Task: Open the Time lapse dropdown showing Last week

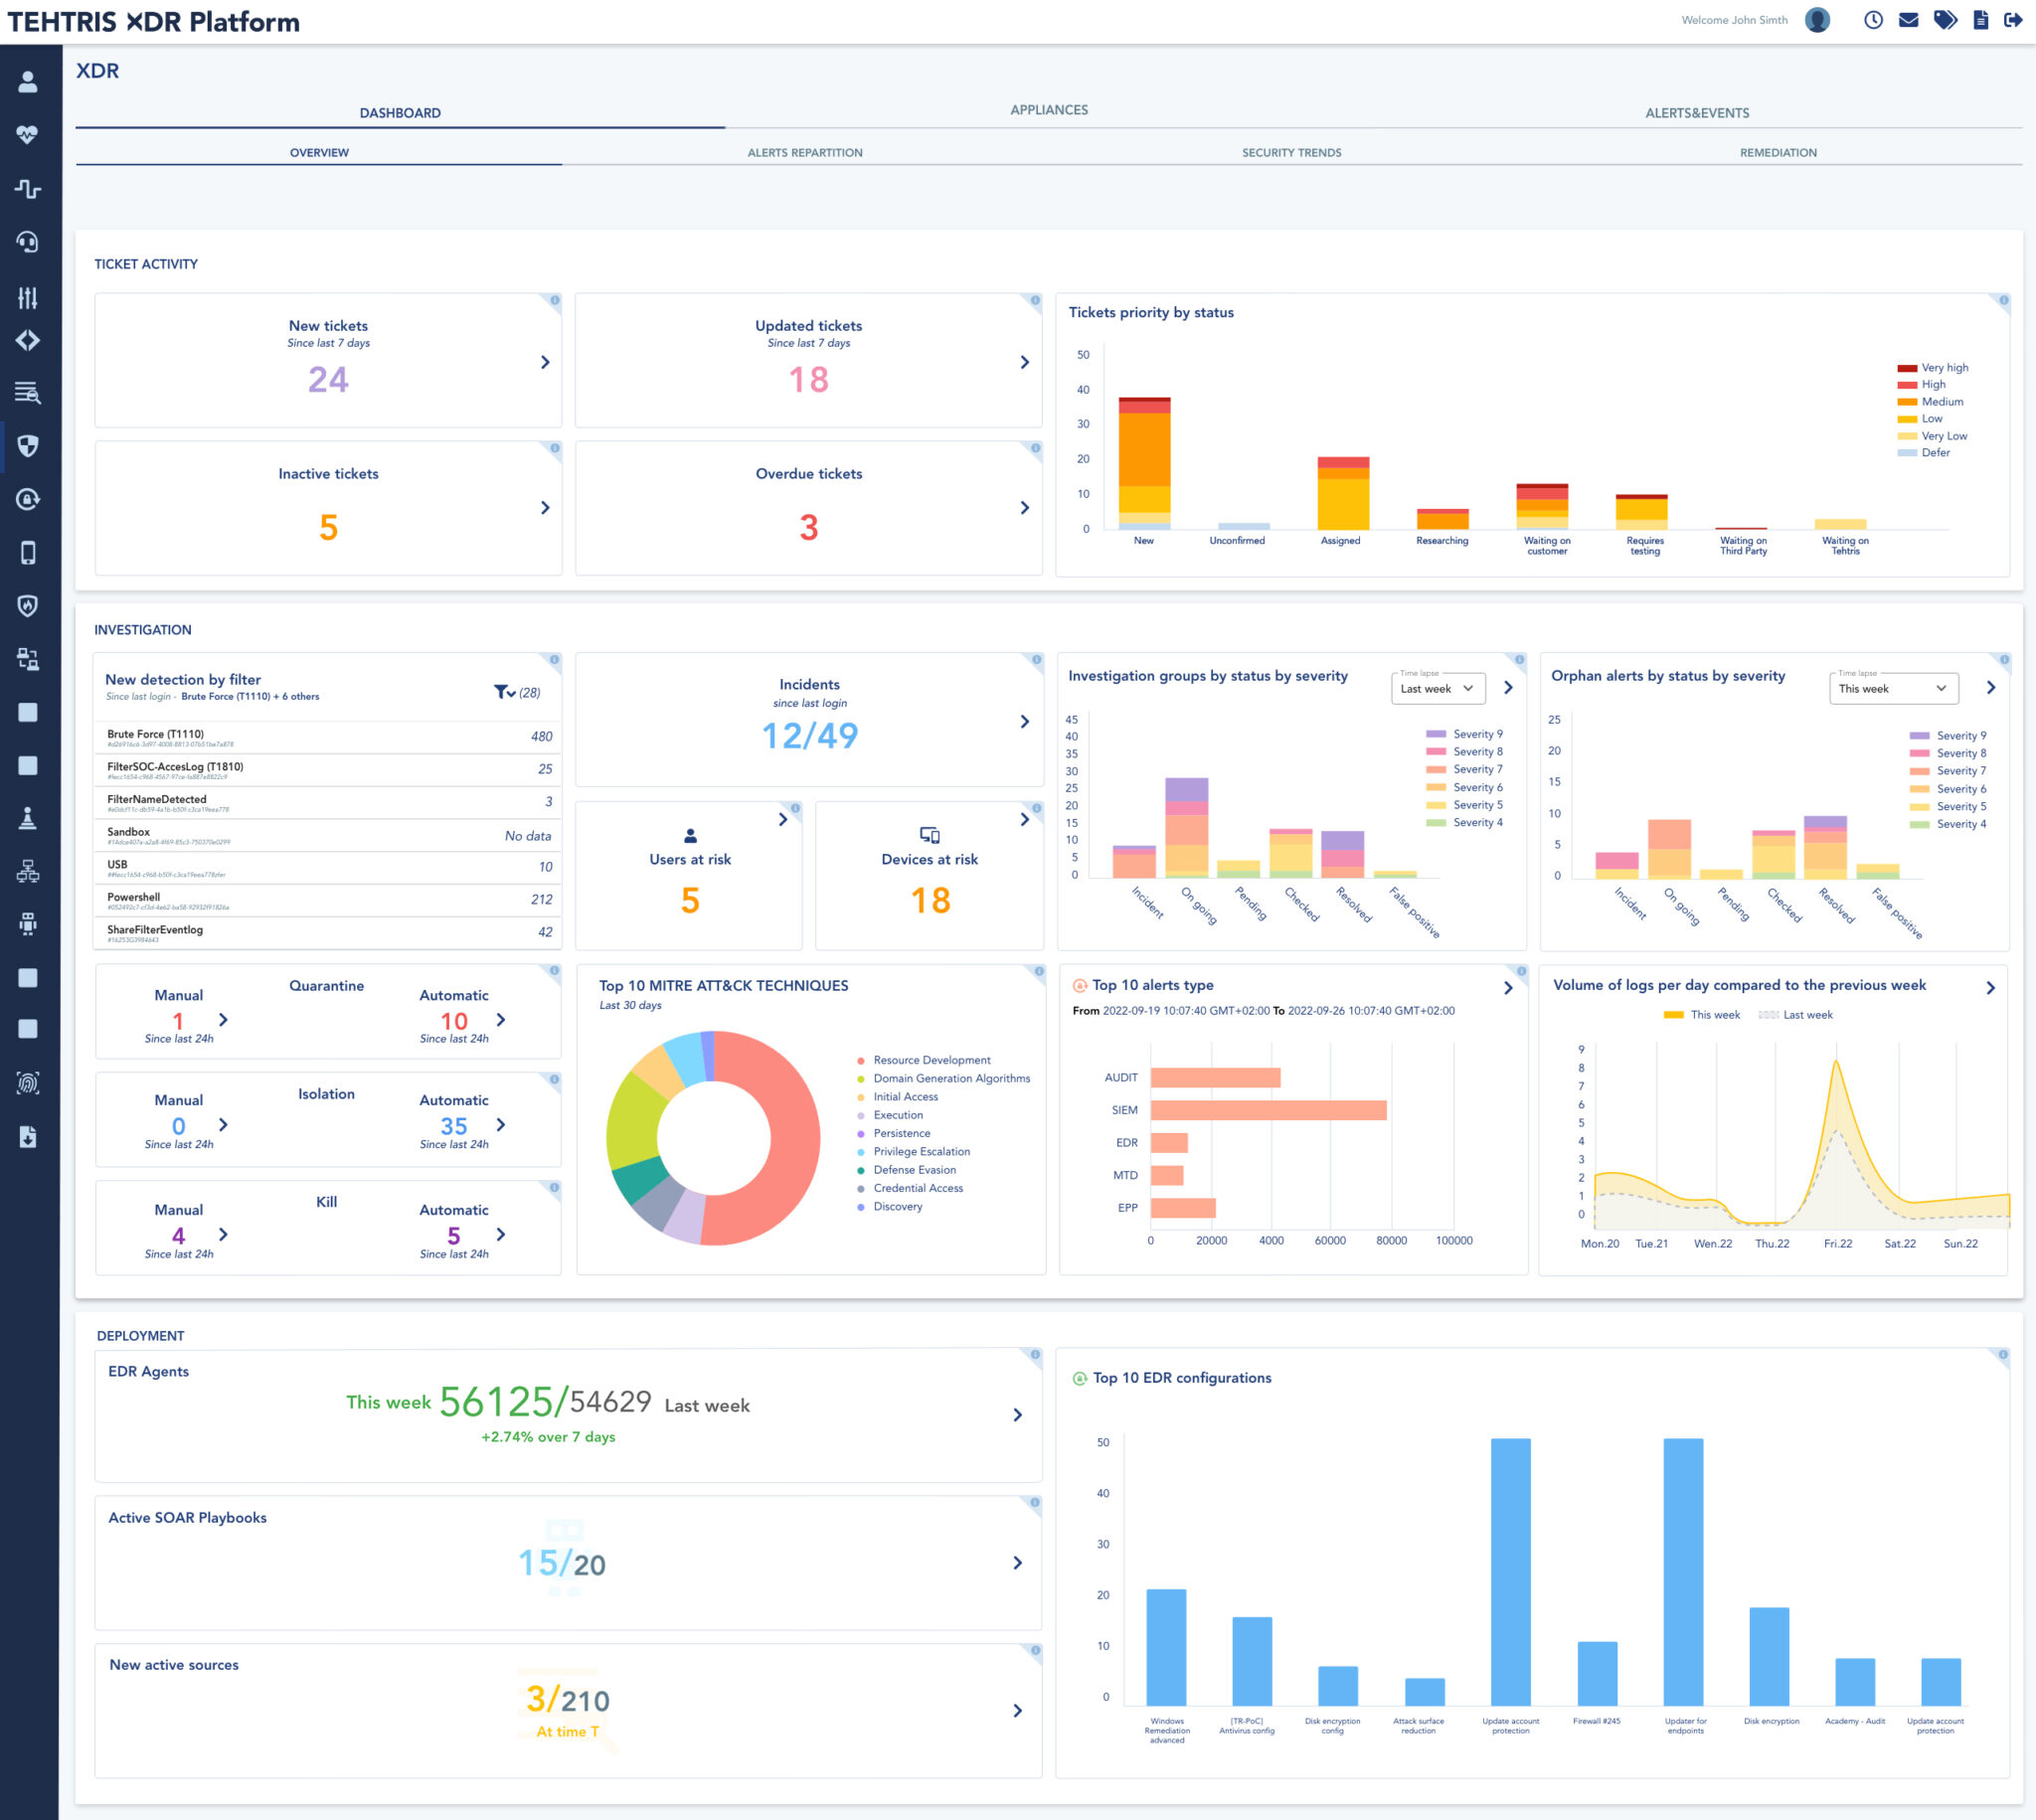Action: [x=1437, y=688]
